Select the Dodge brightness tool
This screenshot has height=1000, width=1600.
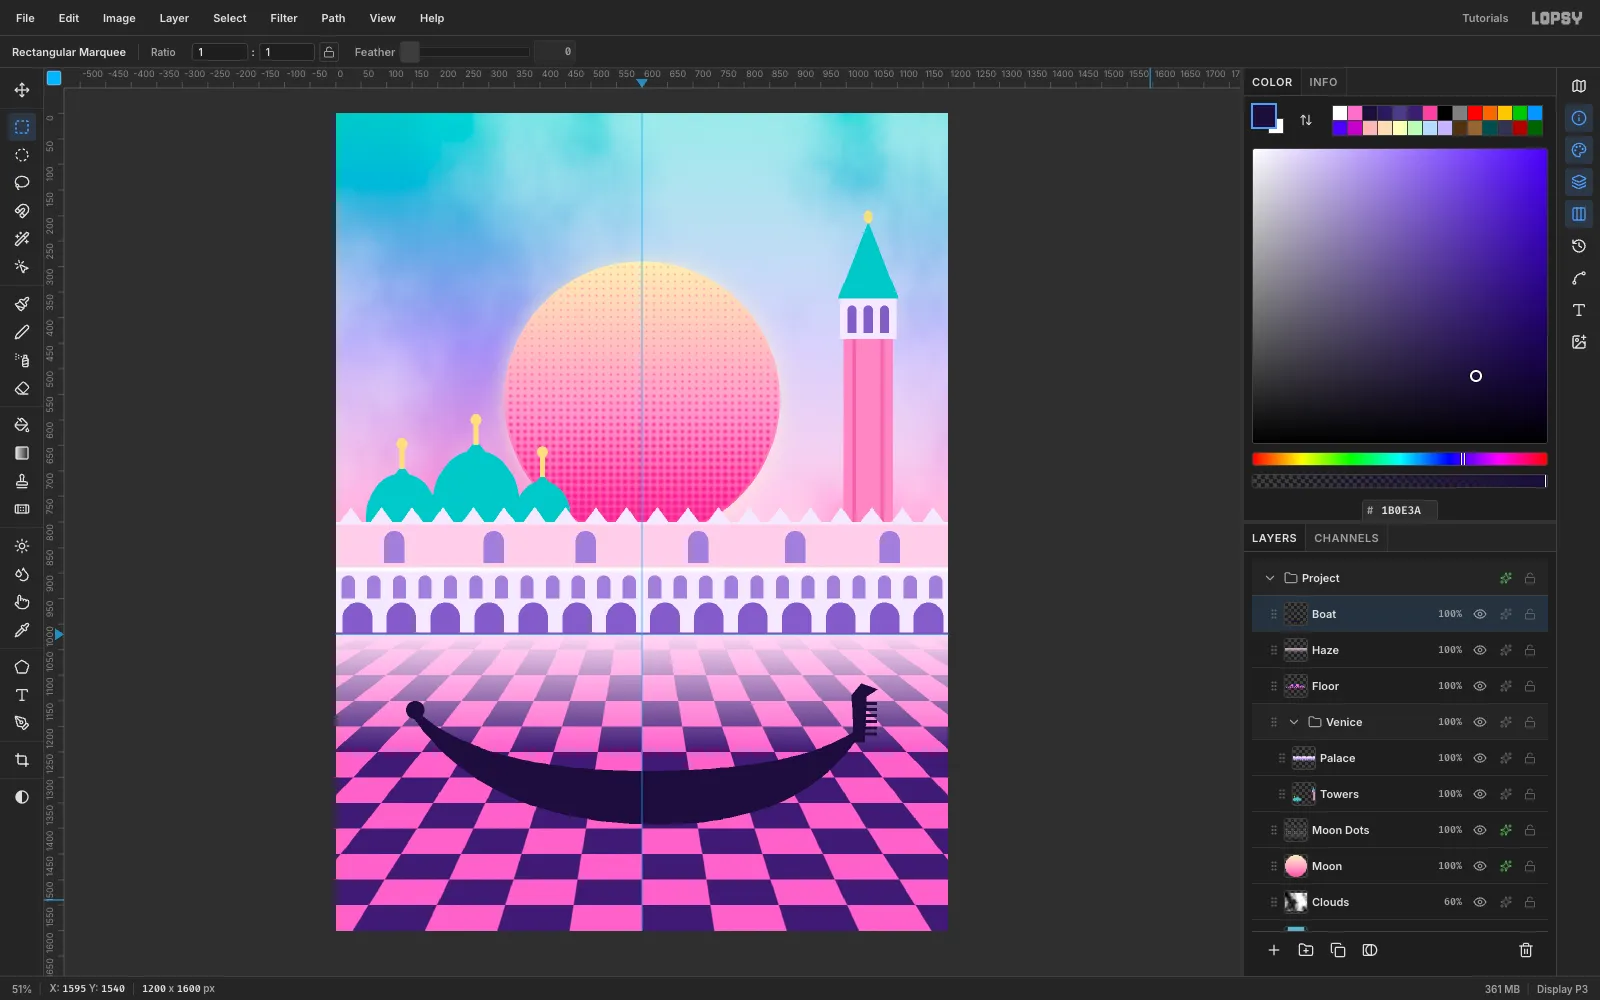point(22,546)
